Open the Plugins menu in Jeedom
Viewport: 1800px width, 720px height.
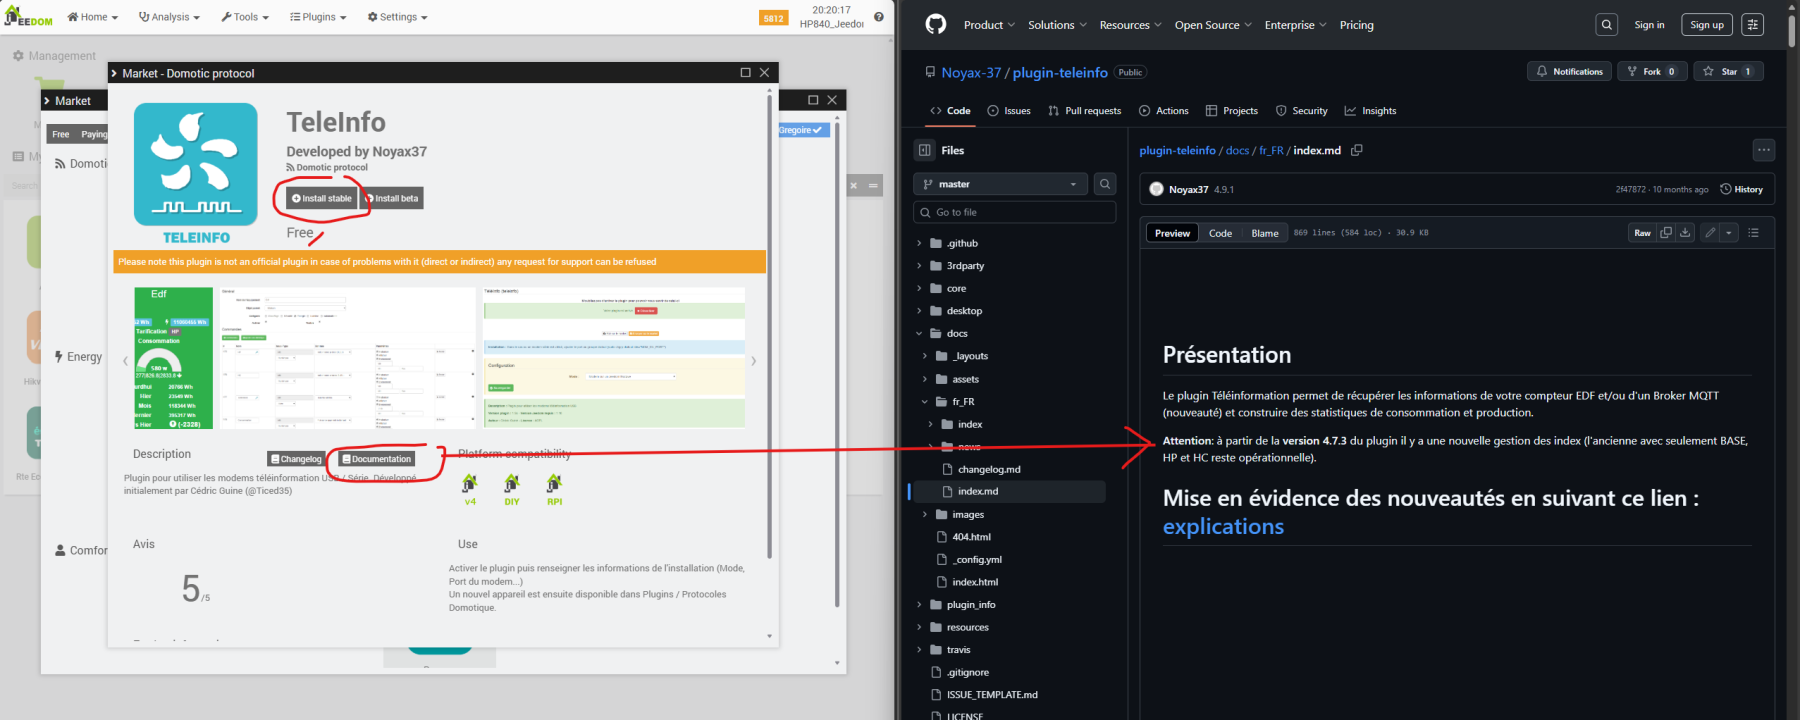pyautogui.click(x=318, y=17)
